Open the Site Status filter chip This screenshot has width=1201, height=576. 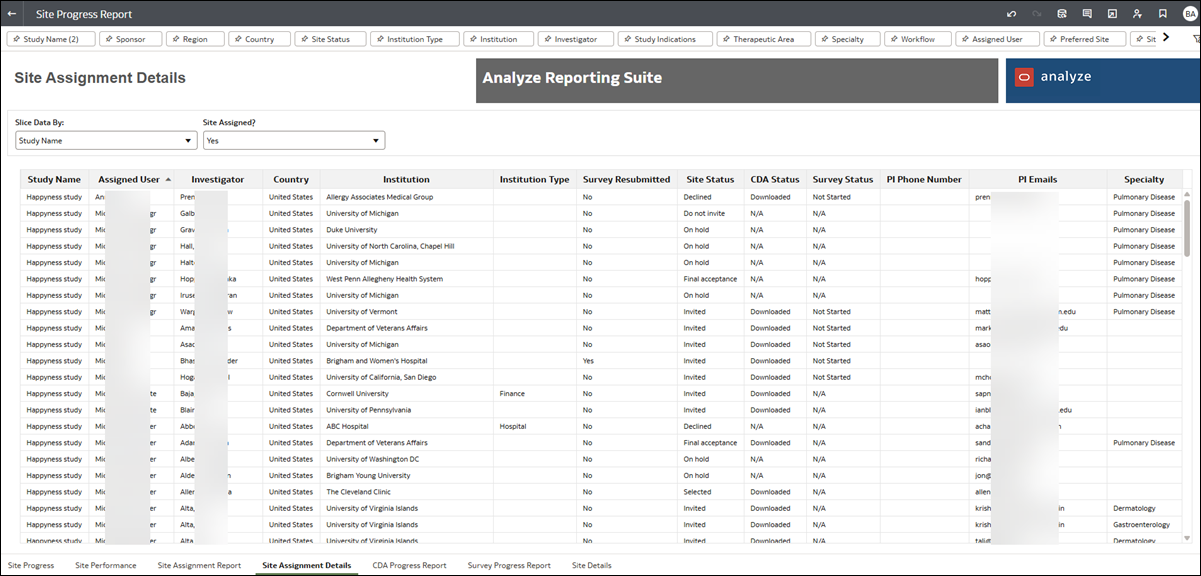coord(330,39)
